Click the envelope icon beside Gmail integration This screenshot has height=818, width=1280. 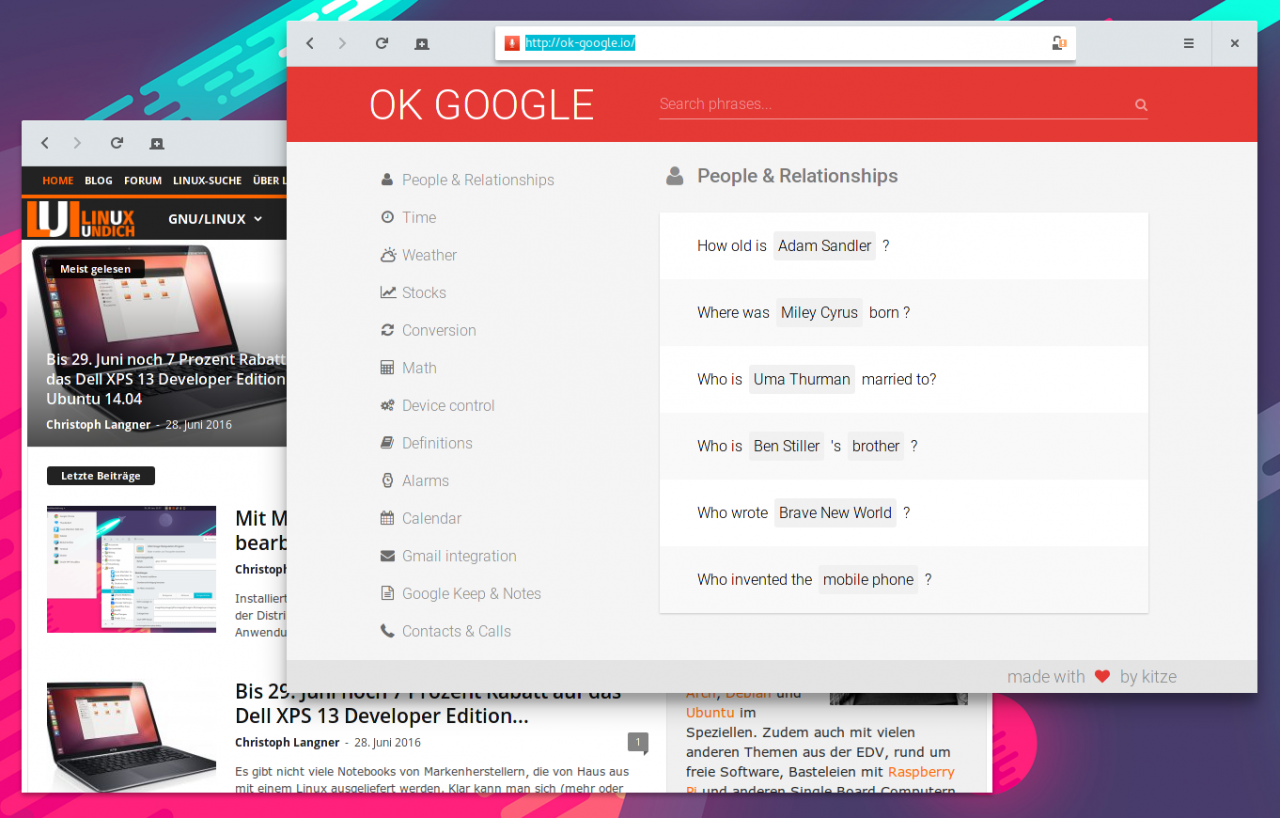(x=387, y=556)
